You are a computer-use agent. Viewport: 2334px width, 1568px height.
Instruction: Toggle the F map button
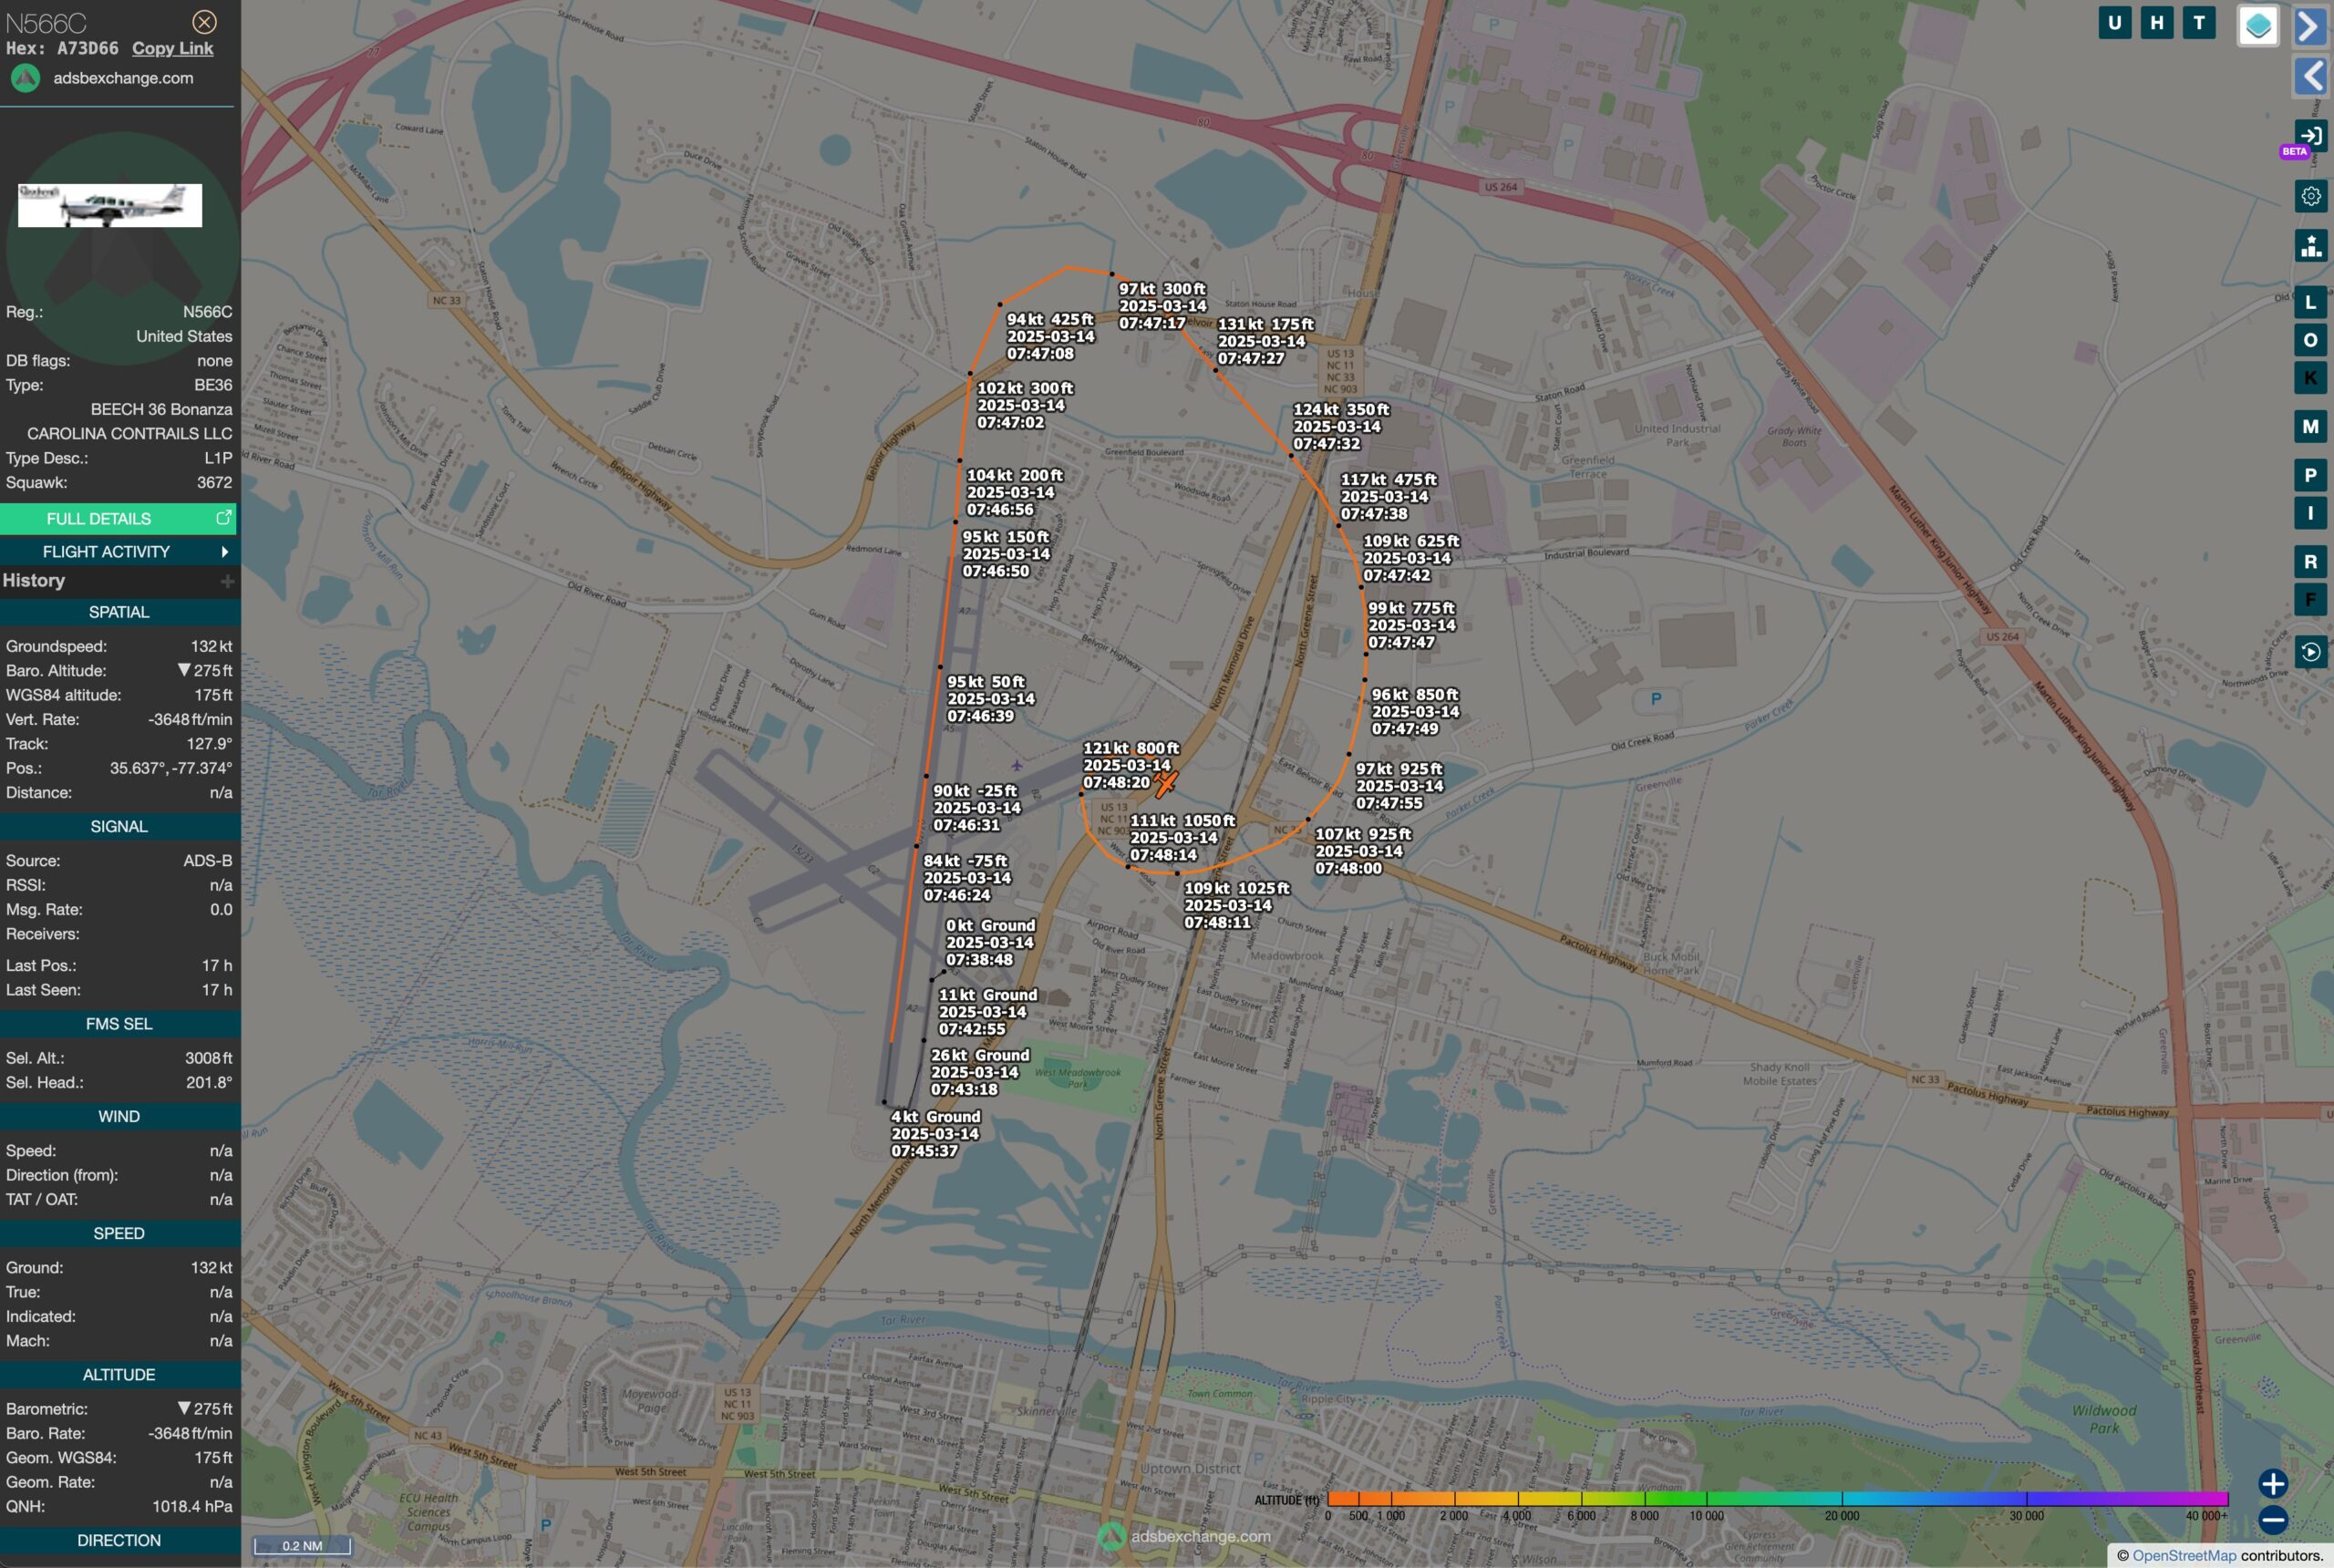click(2310, 600)
